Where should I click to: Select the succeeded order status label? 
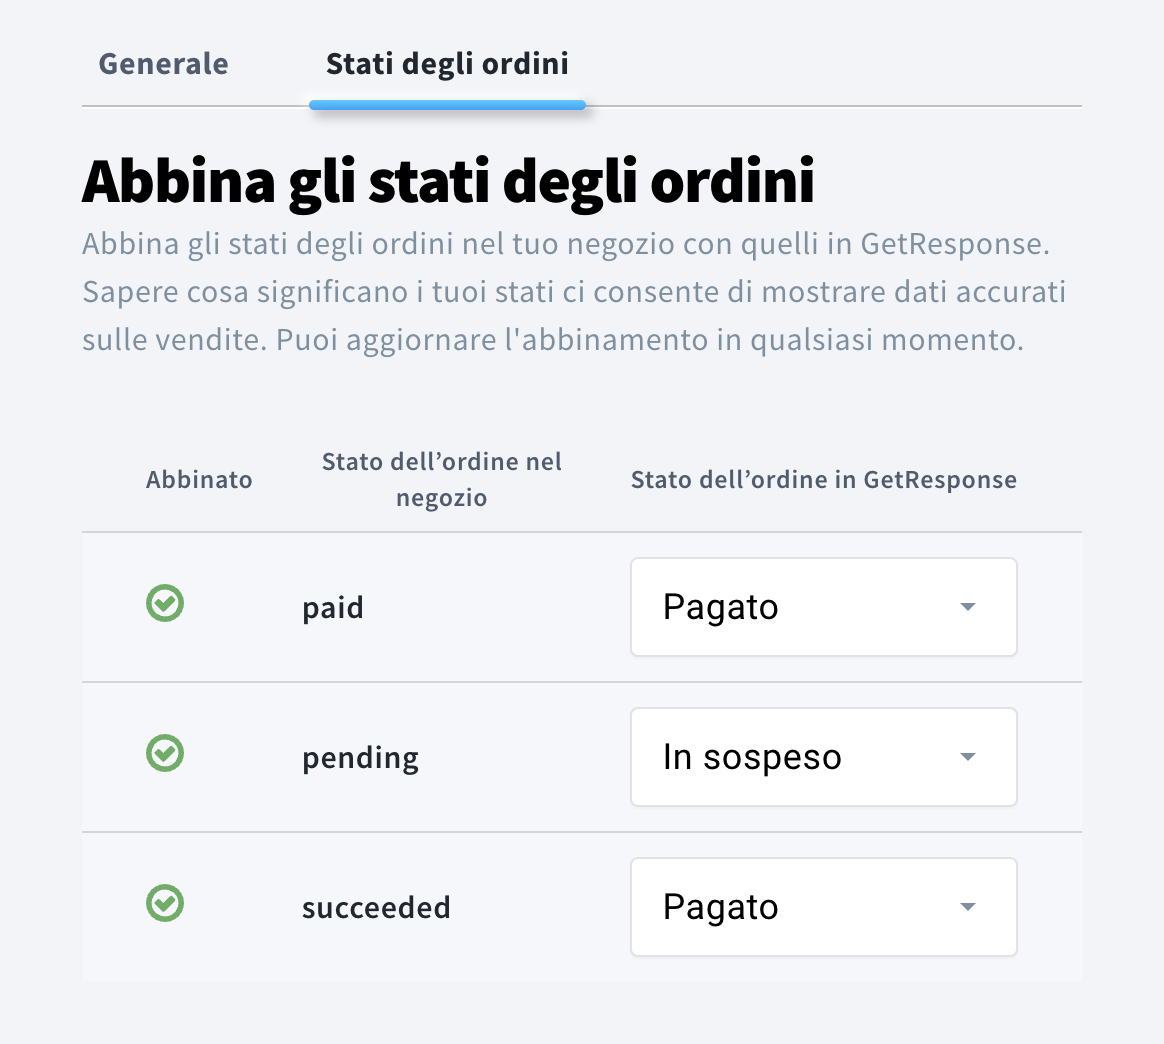tap(376, 908)
